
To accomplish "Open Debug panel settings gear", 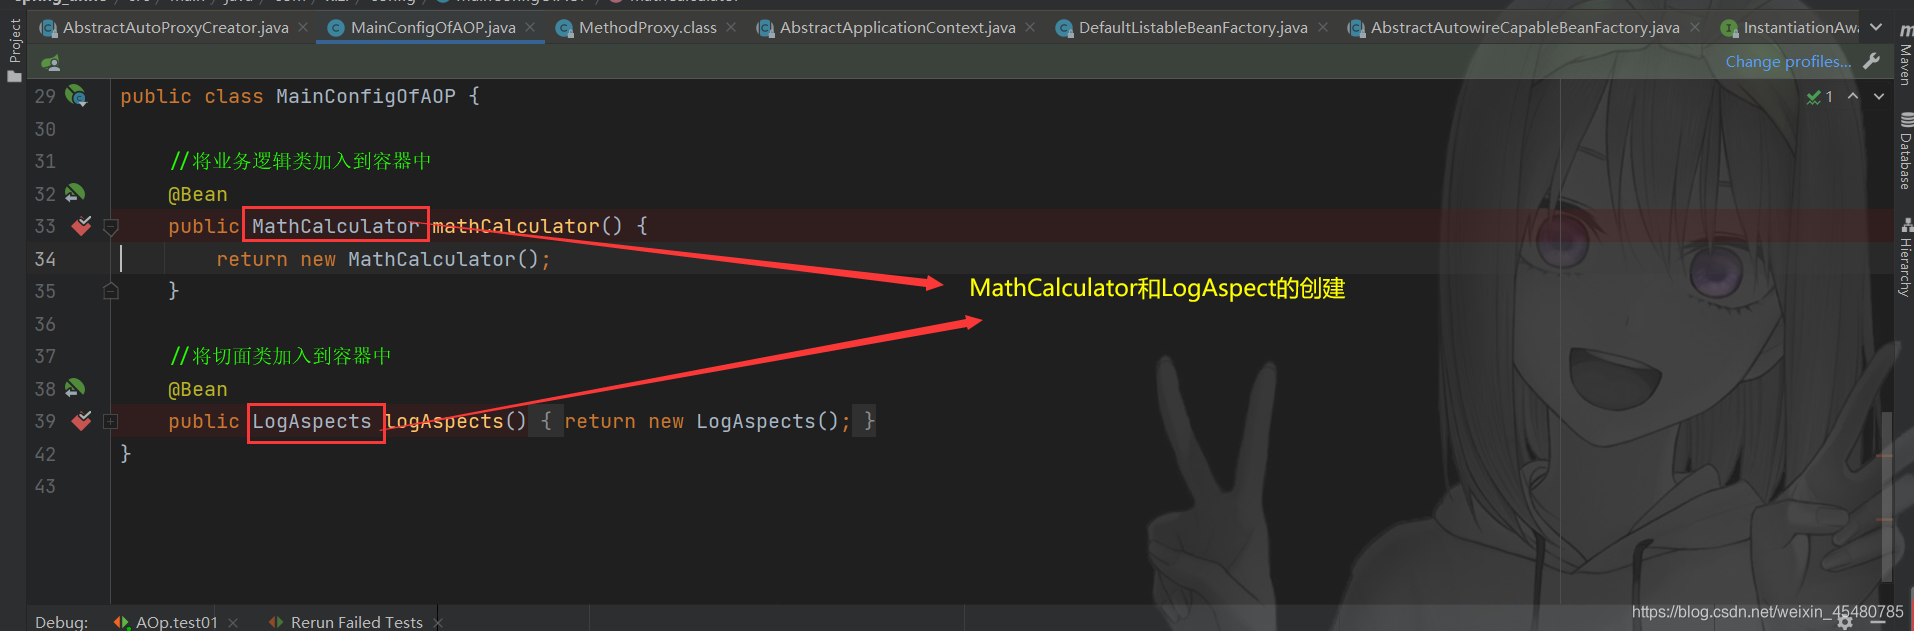I will click(1846, 622).
